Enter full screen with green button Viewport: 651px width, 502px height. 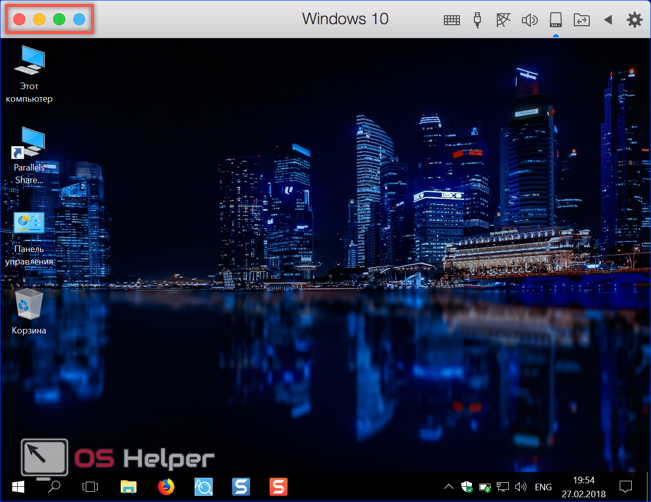(x=59, y=19)
